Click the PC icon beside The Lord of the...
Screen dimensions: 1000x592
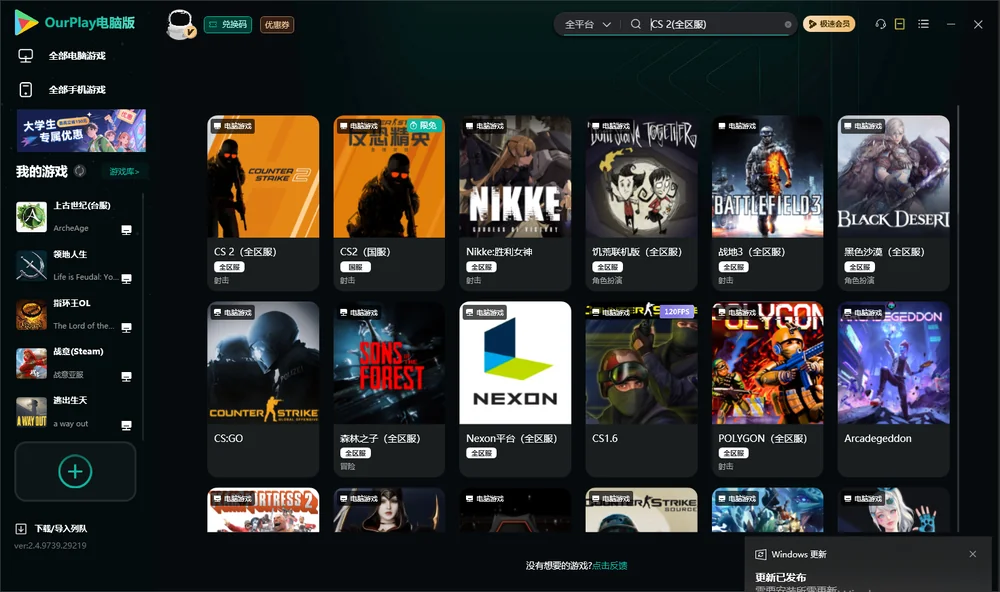(126, 327)
